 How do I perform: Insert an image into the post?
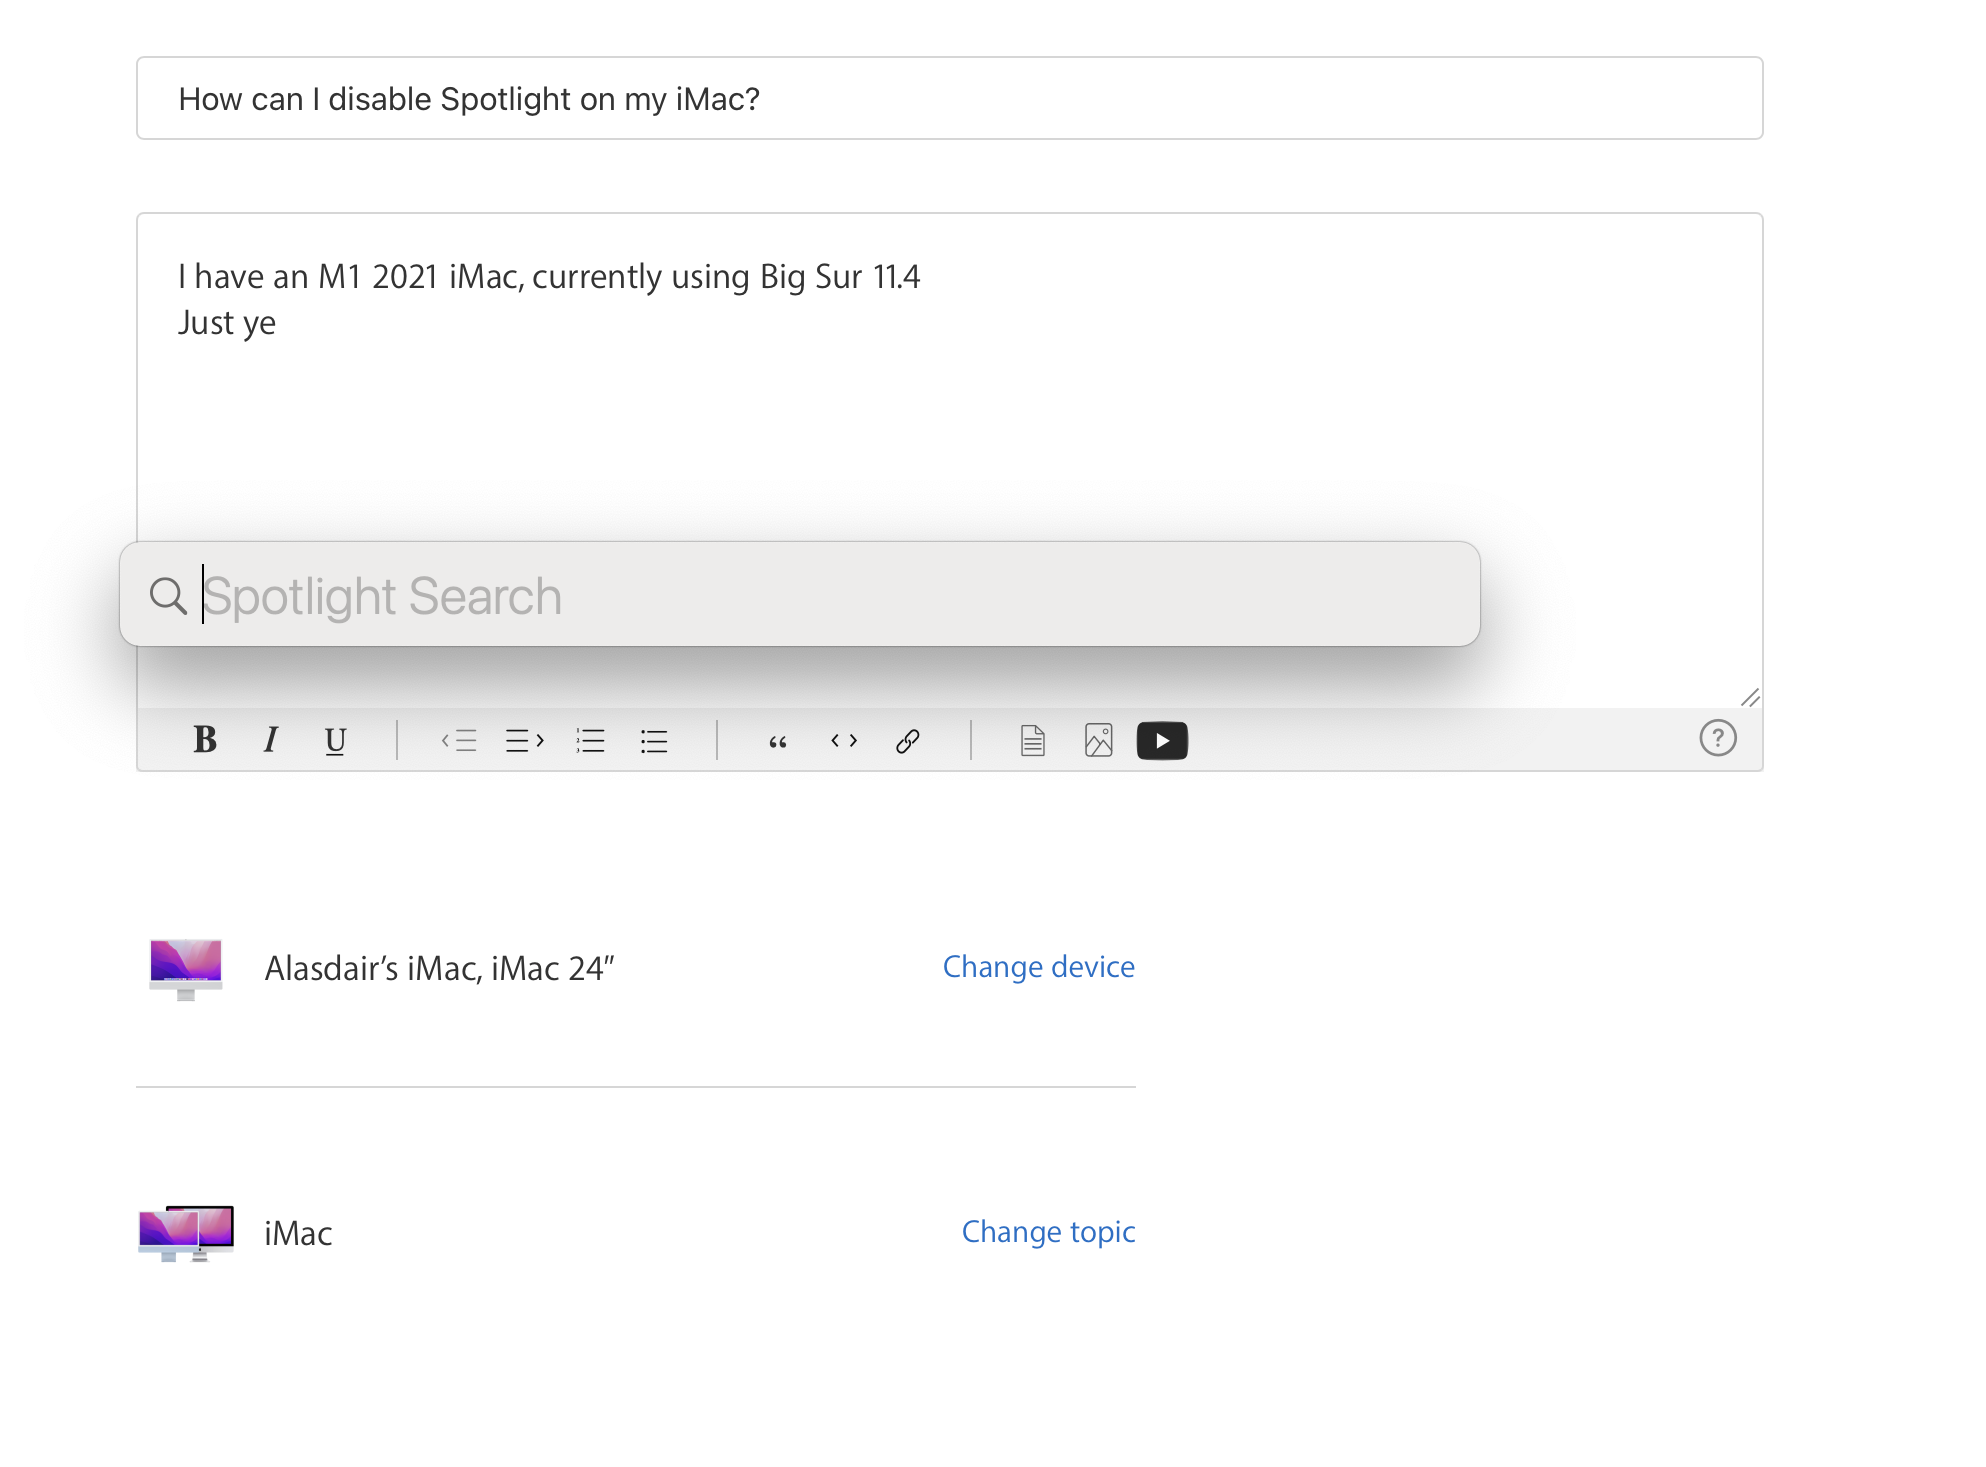[1098, 741]
